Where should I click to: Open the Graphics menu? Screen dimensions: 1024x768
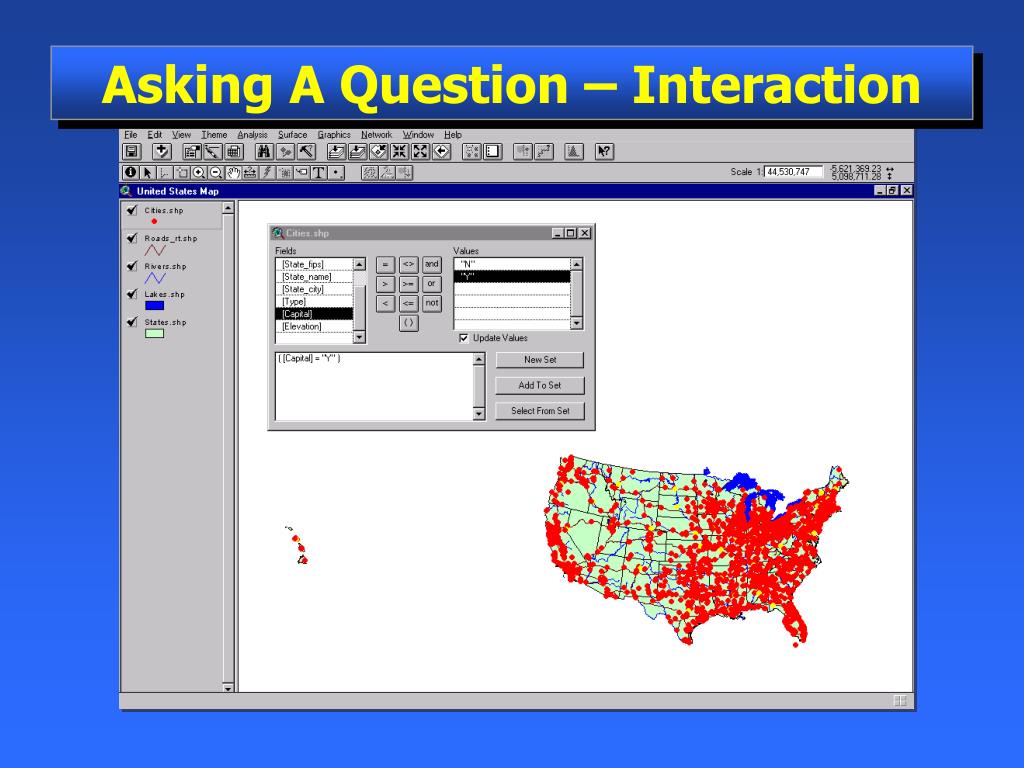coord(334,135)
